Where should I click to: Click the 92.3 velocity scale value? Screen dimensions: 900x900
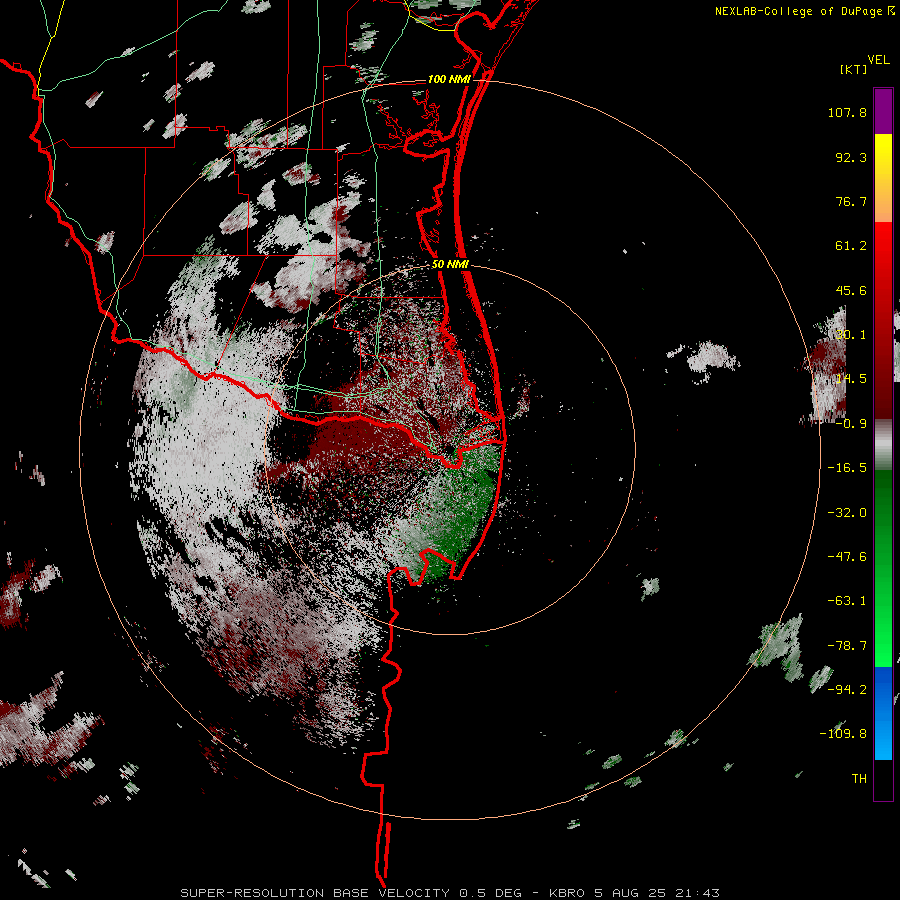[851, 157]
